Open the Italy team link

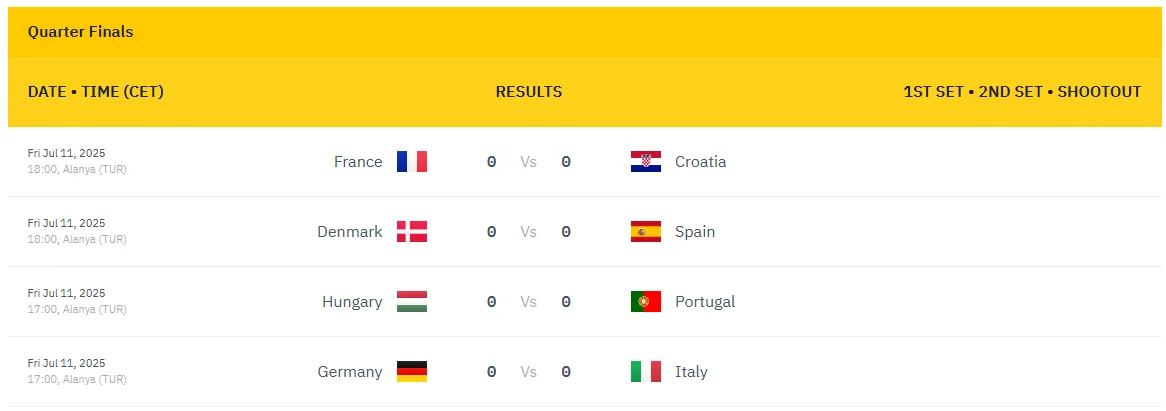coord(691,372)
